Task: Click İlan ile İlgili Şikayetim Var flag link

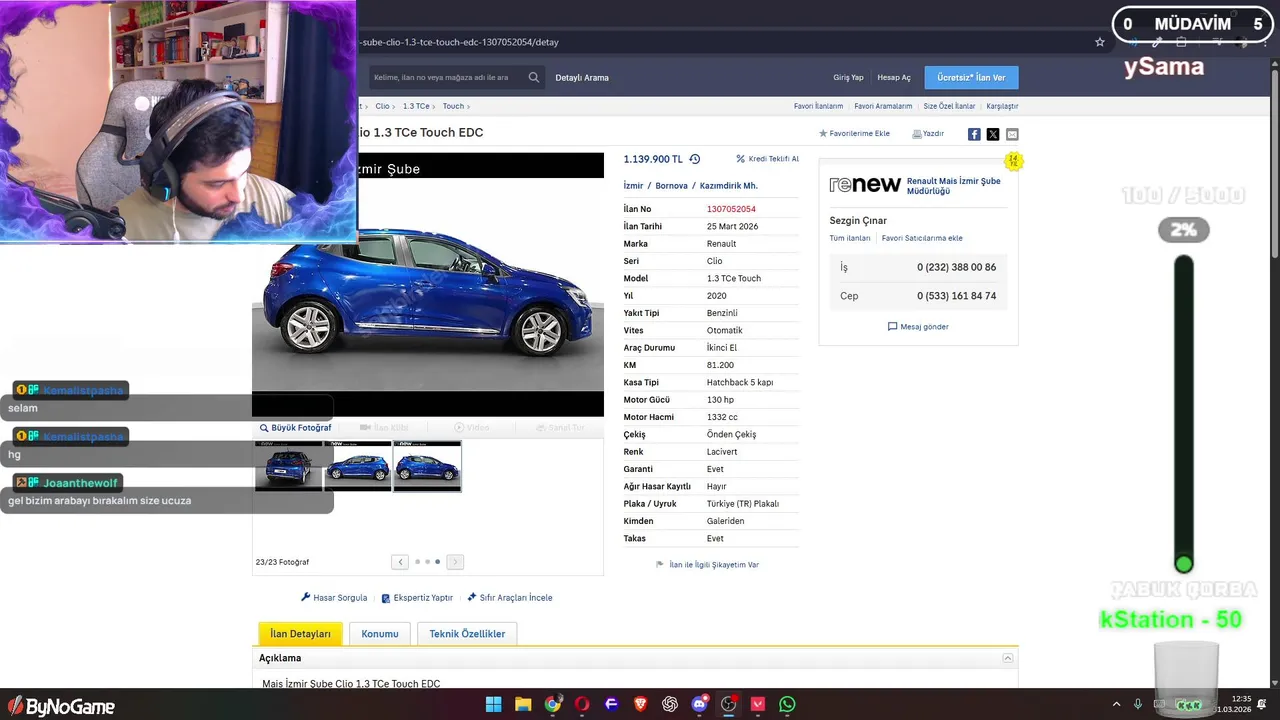Action: 707,565
